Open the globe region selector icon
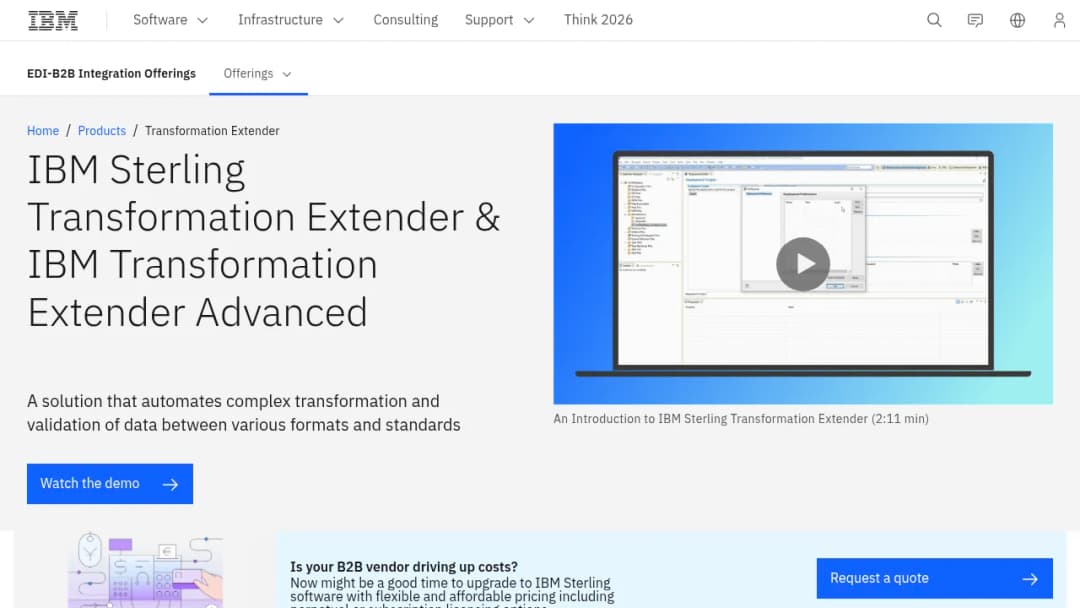The width and height of the screenshot is (1080, 608). click(x=1017, y=20)
